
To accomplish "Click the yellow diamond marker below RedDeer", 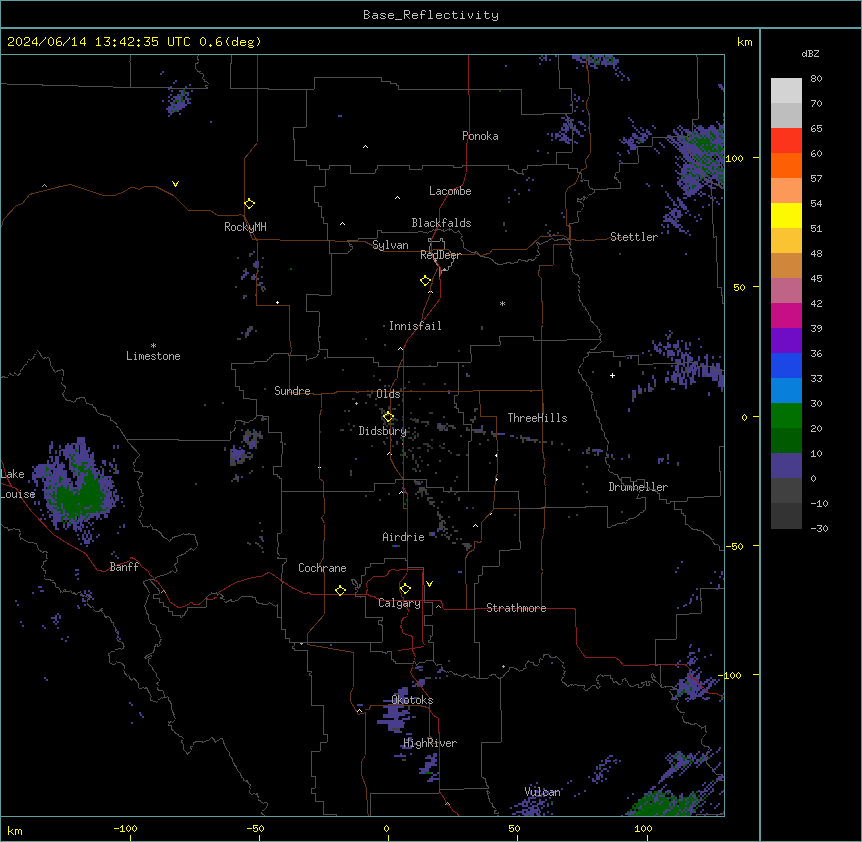I will 426,281.
